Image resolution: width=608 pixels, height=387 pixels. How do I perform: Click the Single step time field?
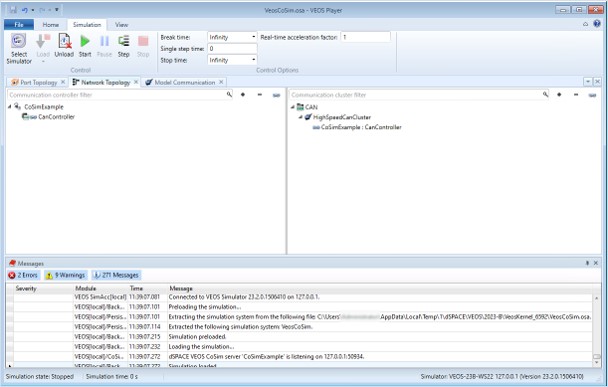[232, 48]
